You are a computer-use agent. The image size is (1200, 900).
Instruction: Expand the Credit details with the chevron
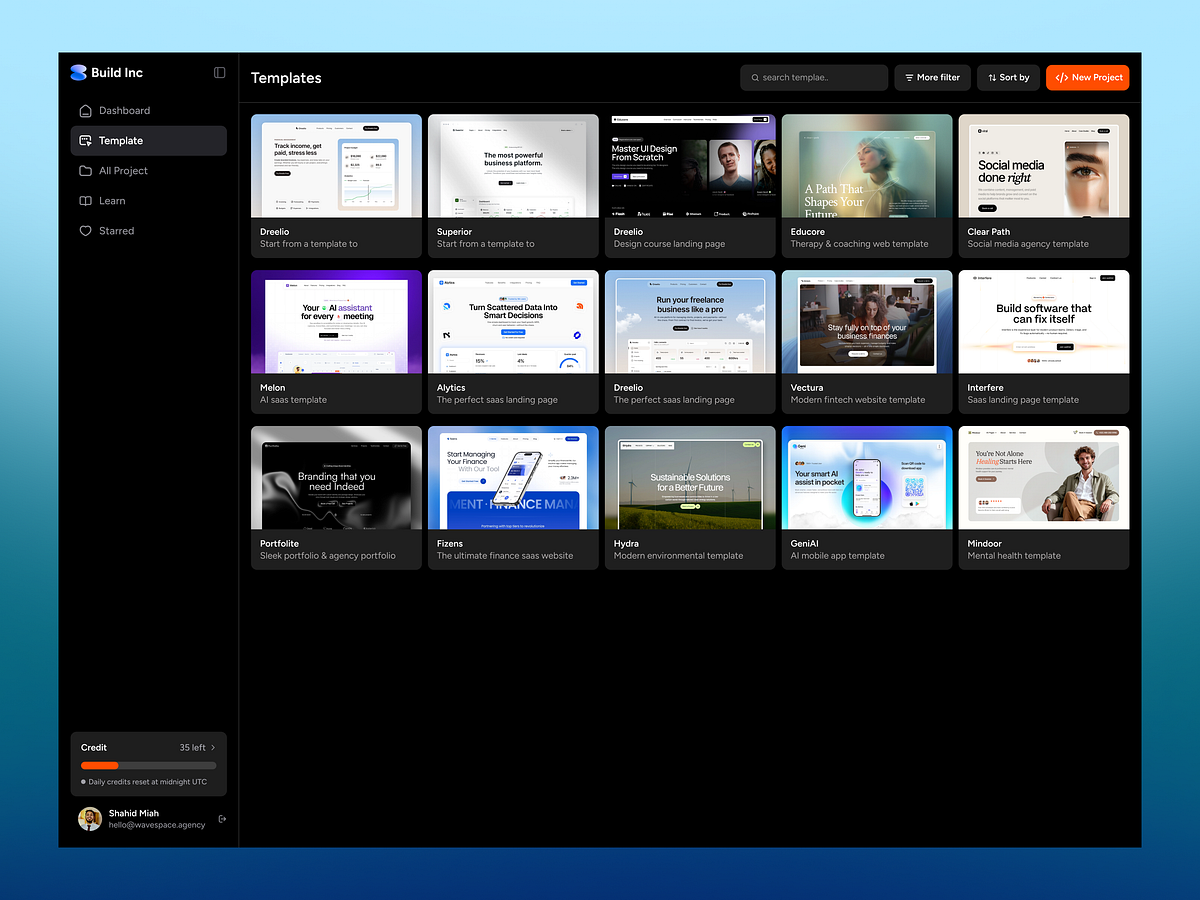(x=213, y=747)
